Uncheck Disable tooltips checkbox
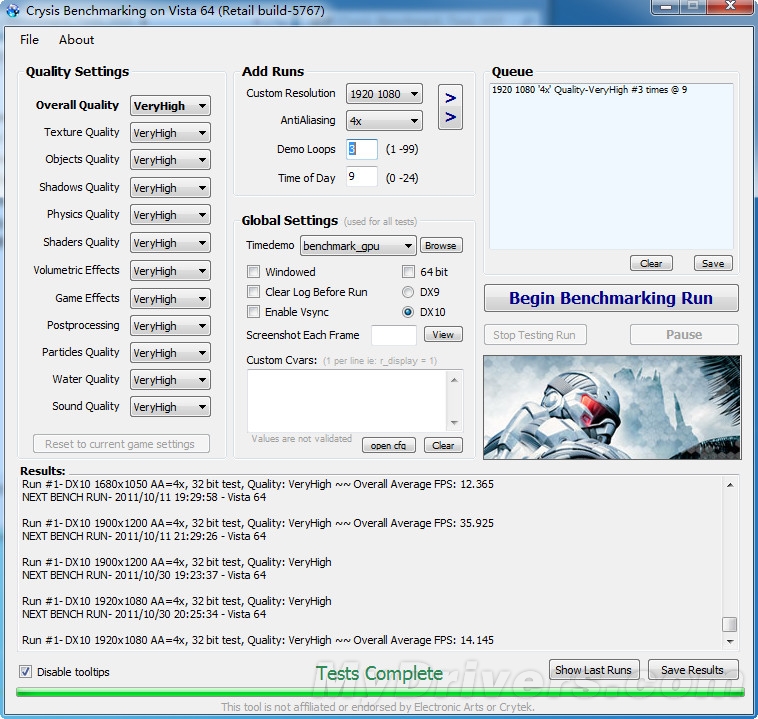The image size is (758, 719). [25, 672]
